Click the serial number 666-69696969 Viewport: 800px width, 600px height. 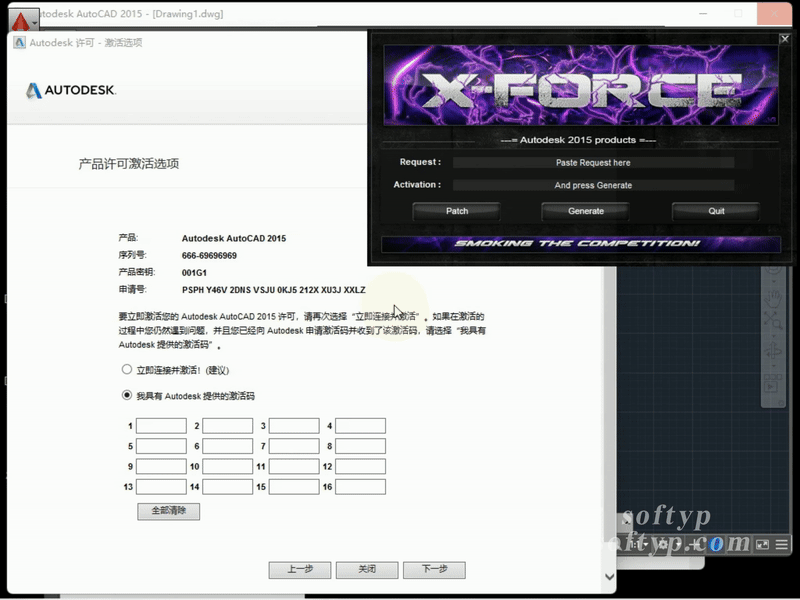209,256
